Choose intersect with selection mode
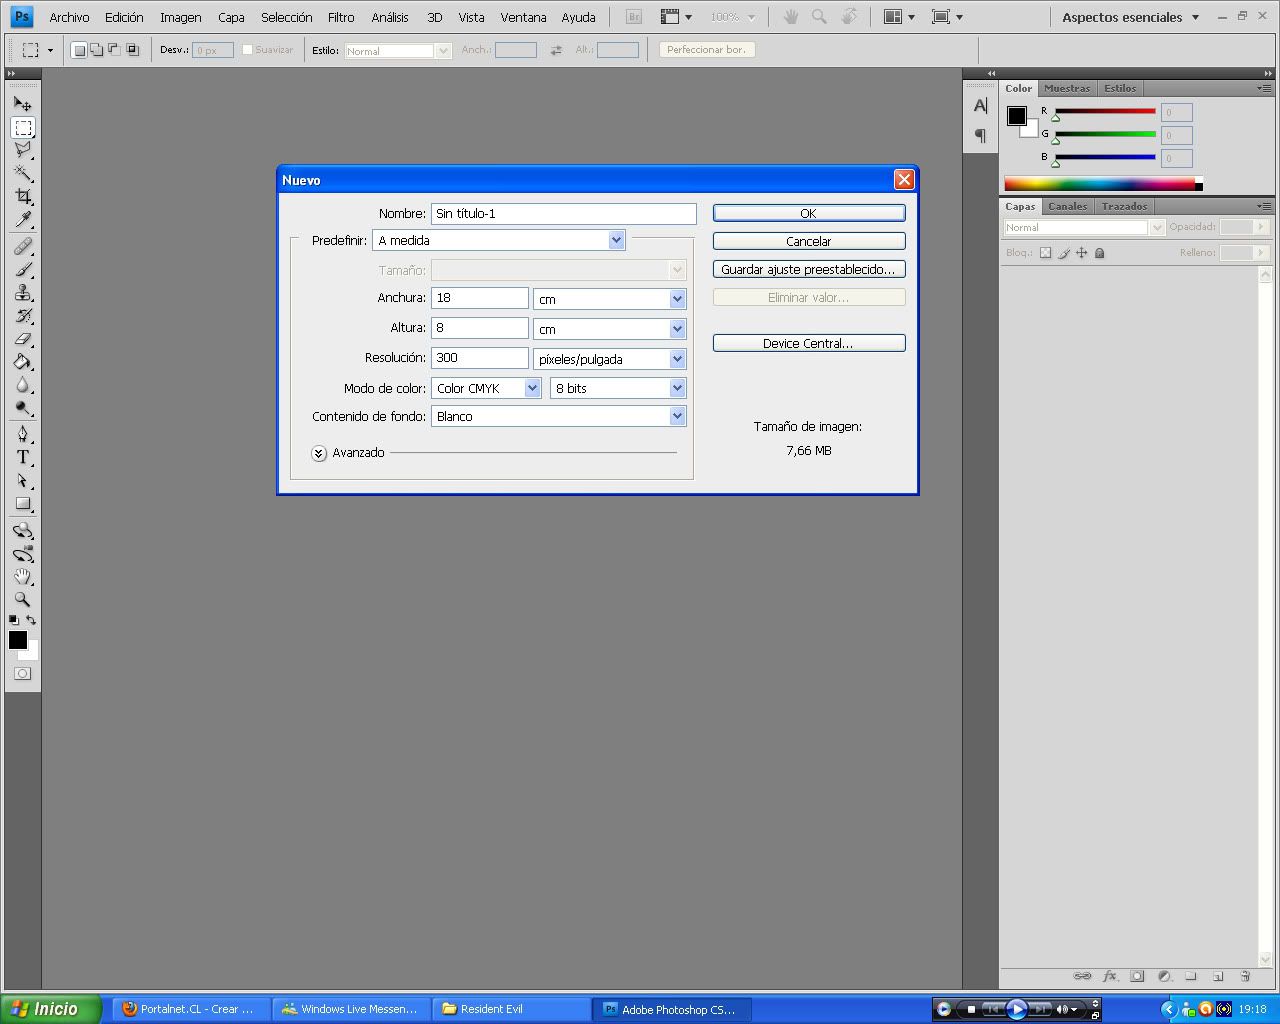Screen dimensions: 1280x1024 point(132,50)
